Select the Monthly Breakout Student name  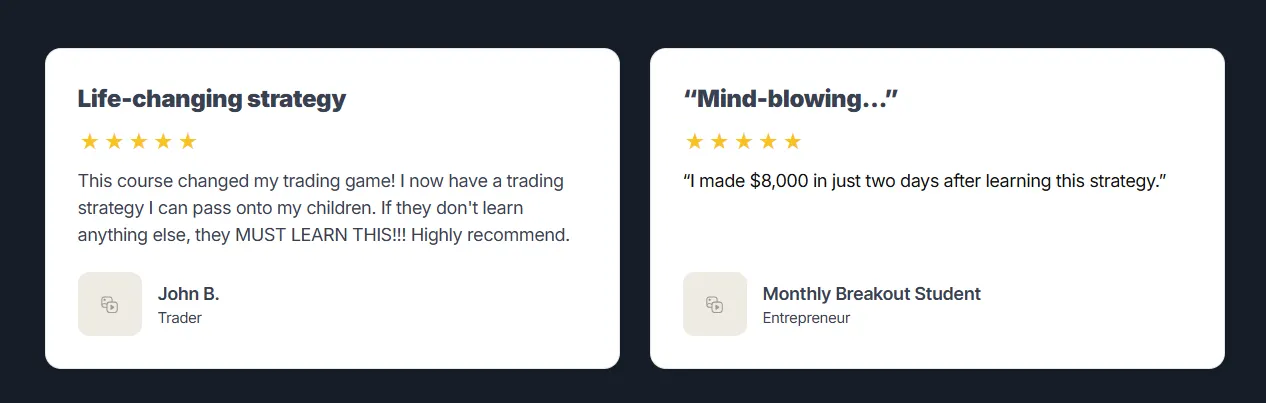[x=872, y=294]
